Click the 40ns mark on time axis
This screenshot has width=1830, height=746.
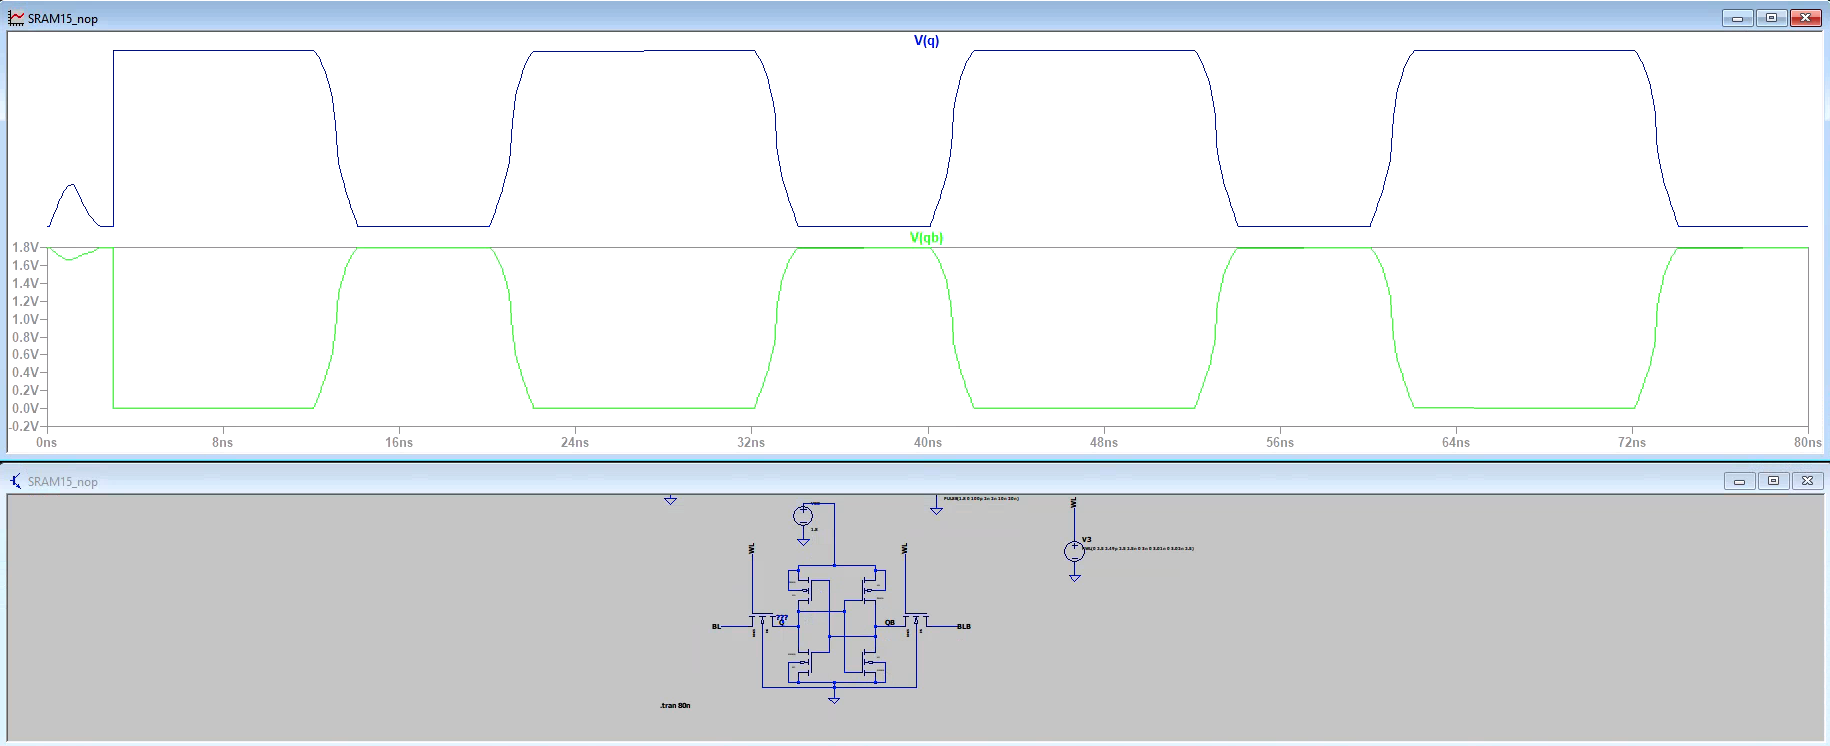pyautogui.click(x=927, y=442)
